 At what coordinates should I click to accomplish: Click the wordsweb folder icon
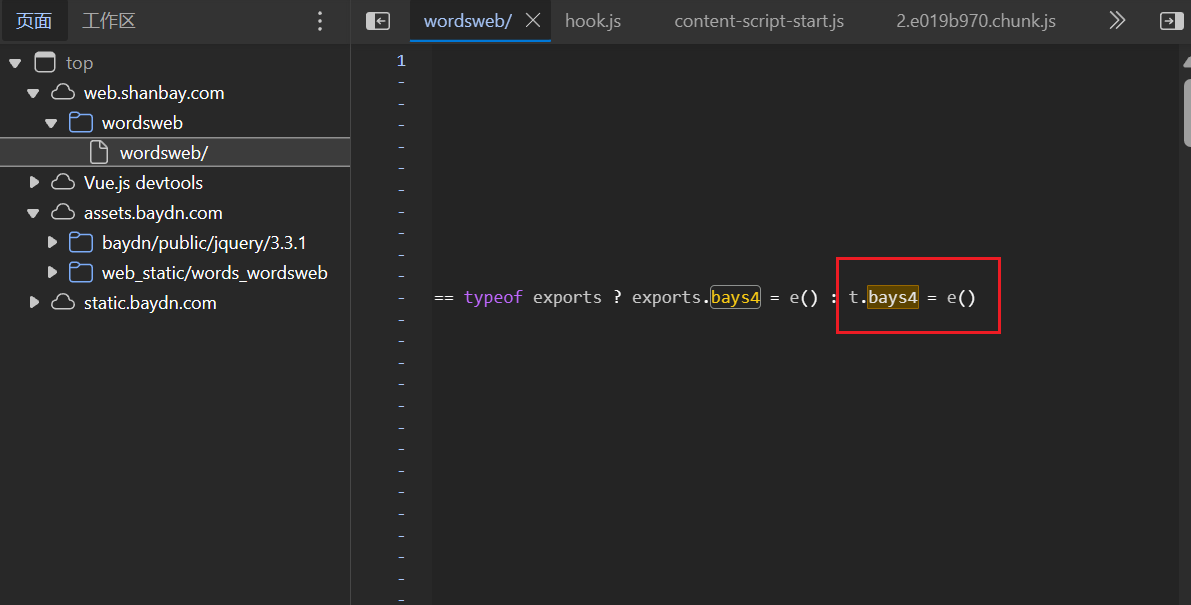[x=81, y=123]
